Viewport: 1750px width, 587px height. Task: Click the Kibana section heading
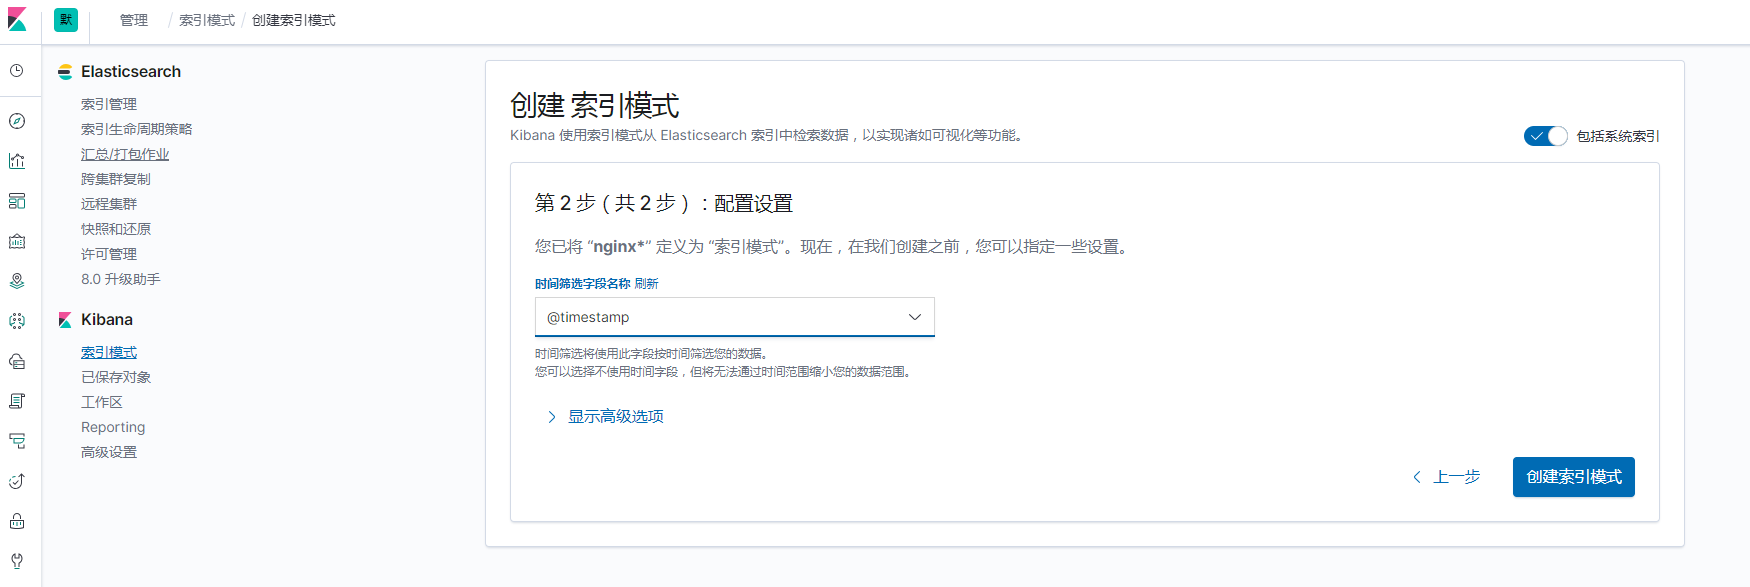click(107, 320)
